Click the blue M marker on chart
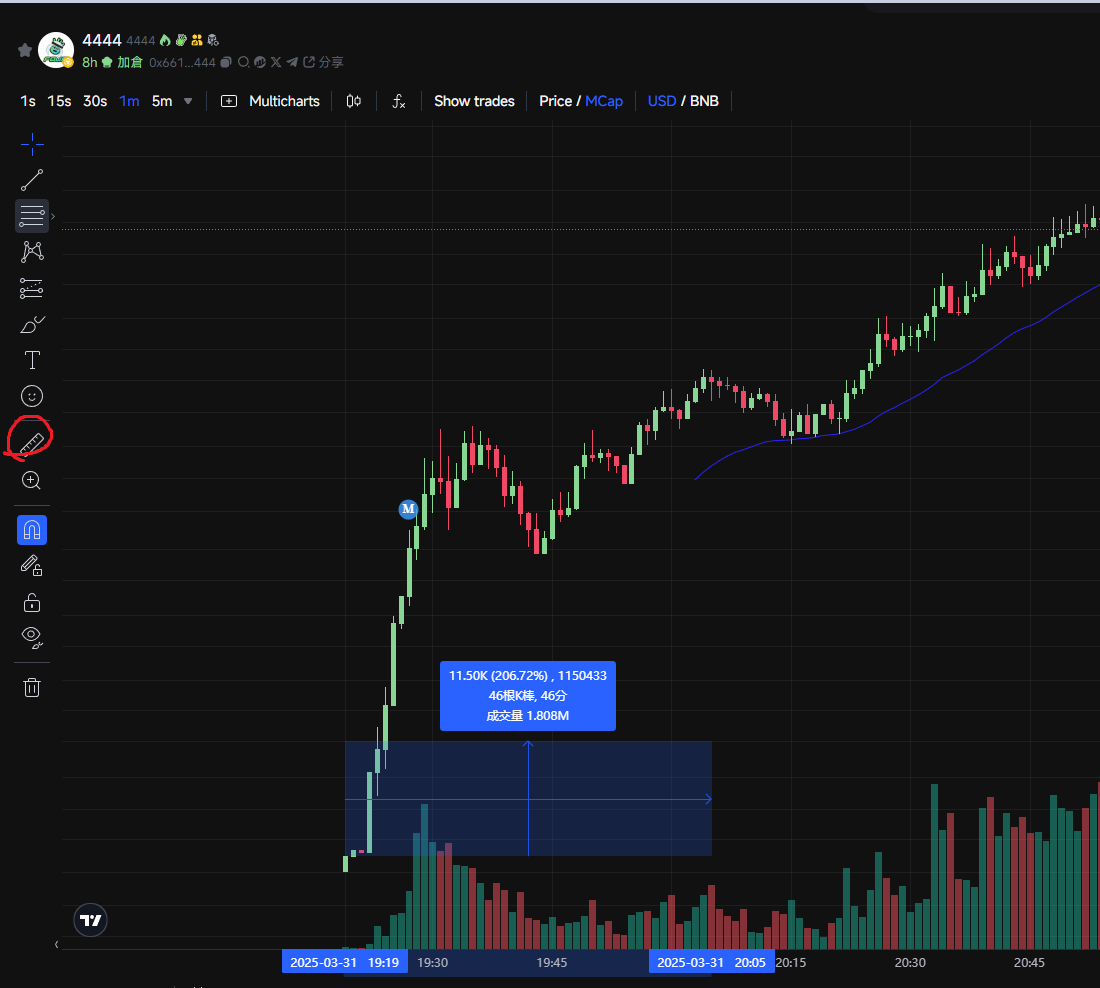 408,509
